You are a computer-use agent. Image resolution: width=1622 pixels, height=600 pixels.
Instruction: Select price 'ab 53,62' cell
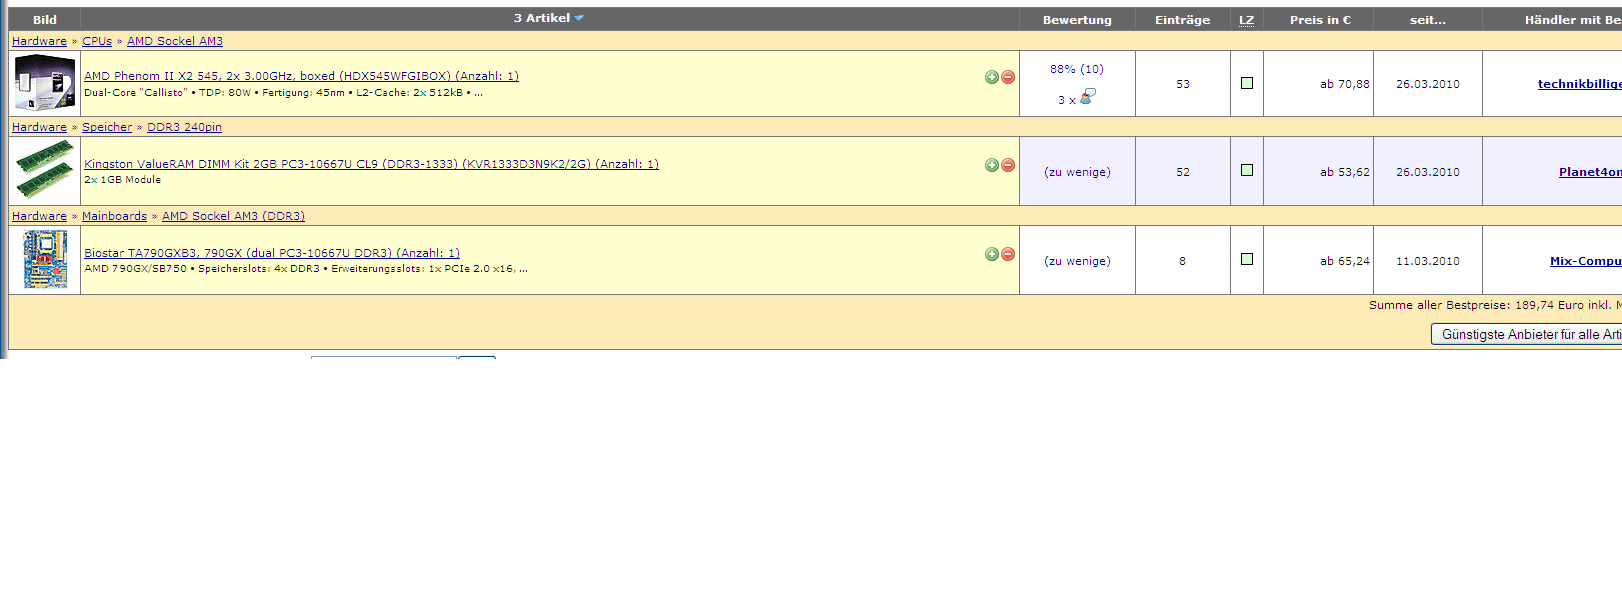(x=1345, y=172)
